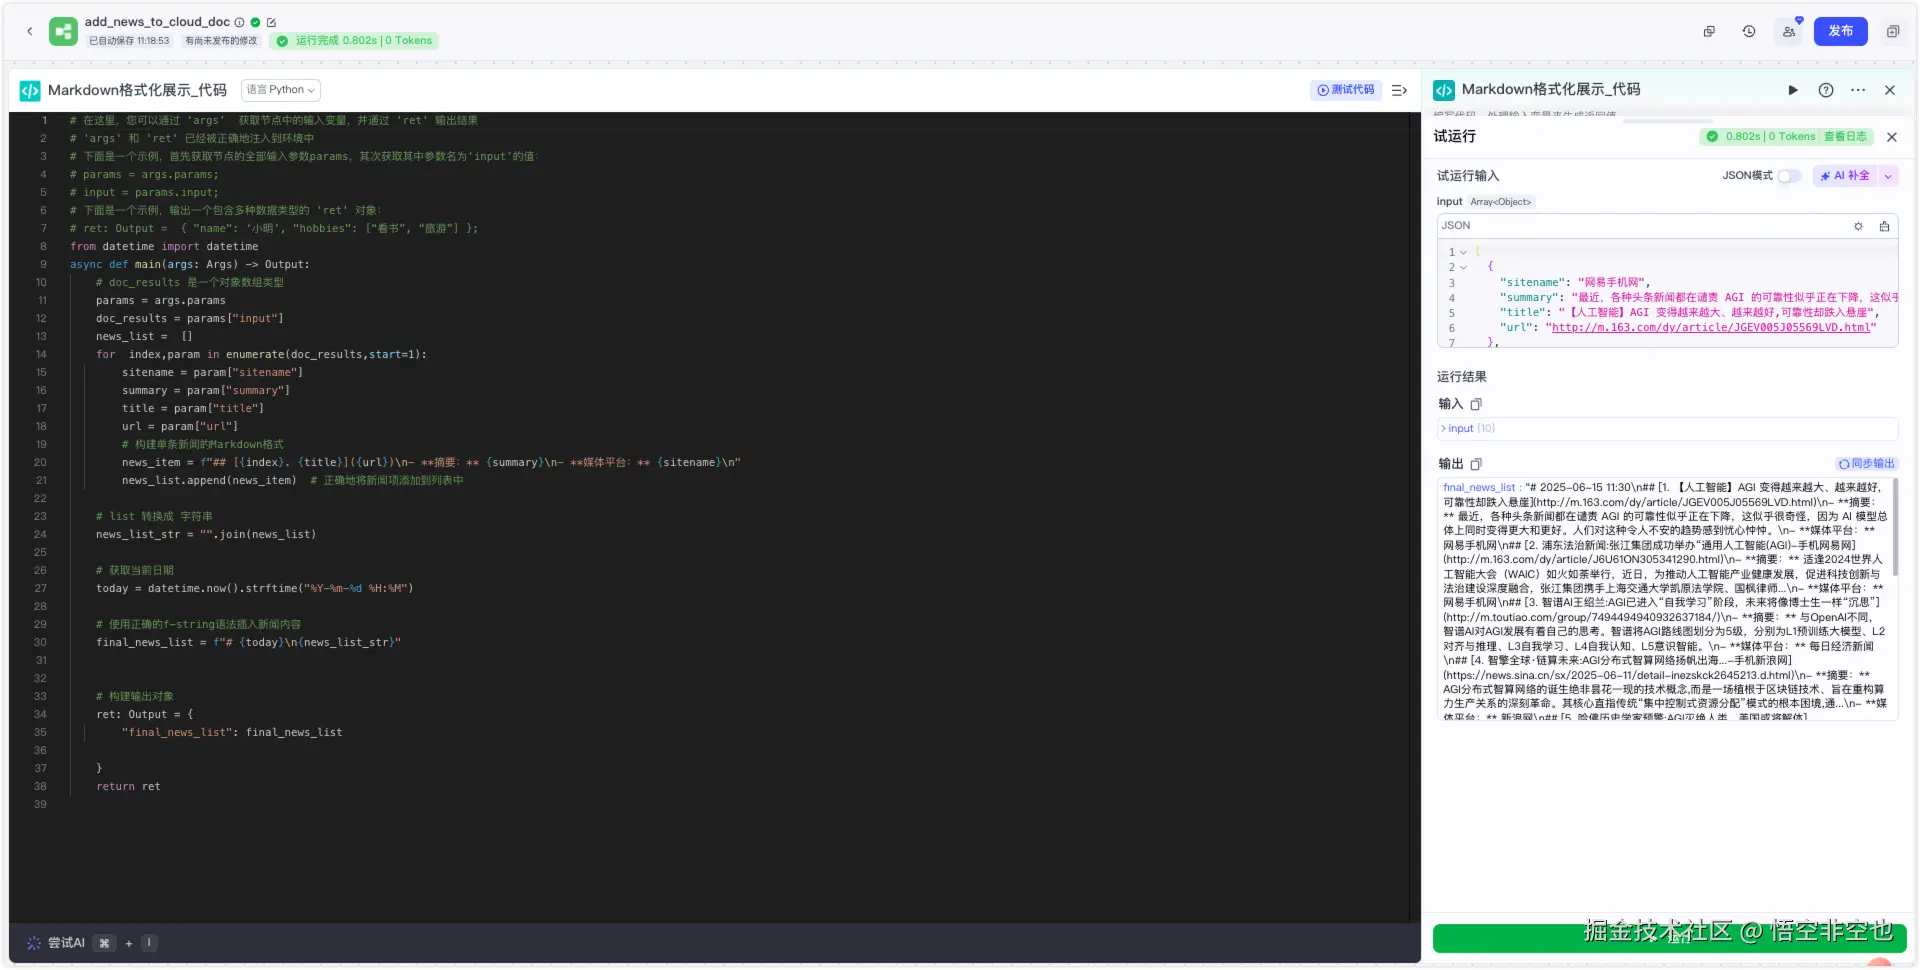Click the JSON editor clipboard icon
The width and height of the screenshot is (1920, 970).
1884,226
